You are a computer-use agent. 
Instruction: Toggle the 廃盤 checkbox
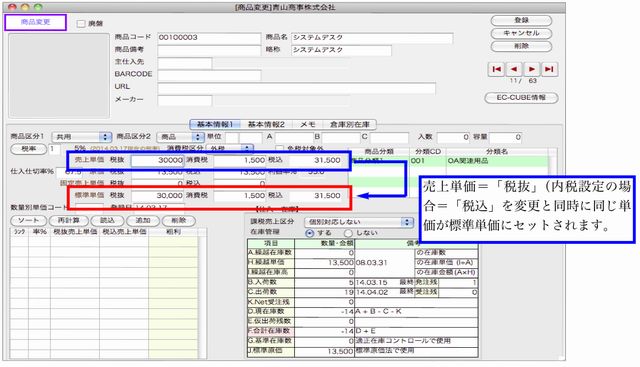pos(81,24)
